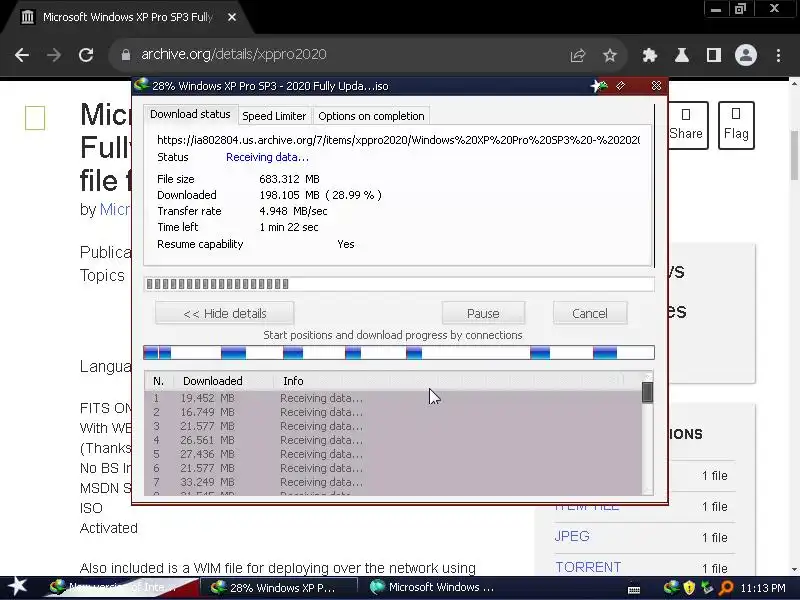Click the Share button on archive page
Image resolution: width=800 pixels, height=600 pixels.
(x=688, y=125)
